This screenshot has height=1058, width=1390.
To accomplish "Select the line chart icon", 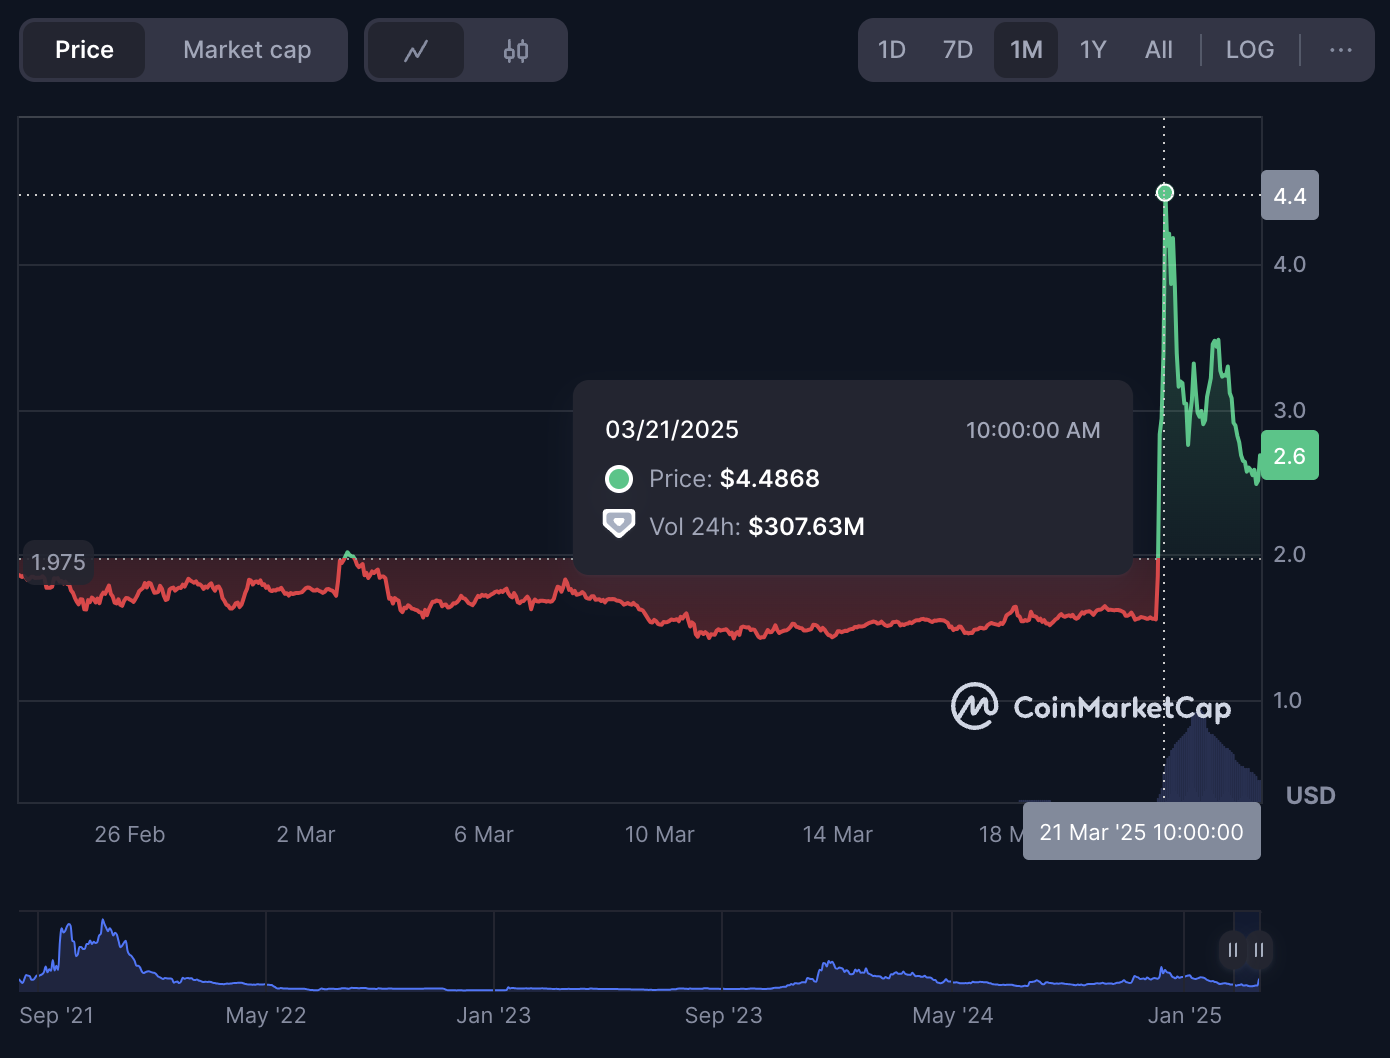I will point(416,49).
